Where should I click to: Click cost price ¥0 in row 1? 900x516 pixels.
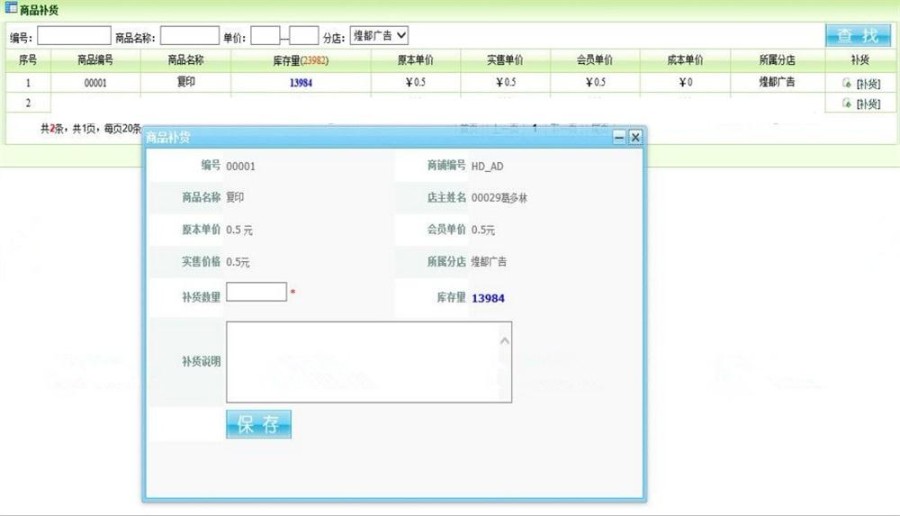click(x=685, y=82)
